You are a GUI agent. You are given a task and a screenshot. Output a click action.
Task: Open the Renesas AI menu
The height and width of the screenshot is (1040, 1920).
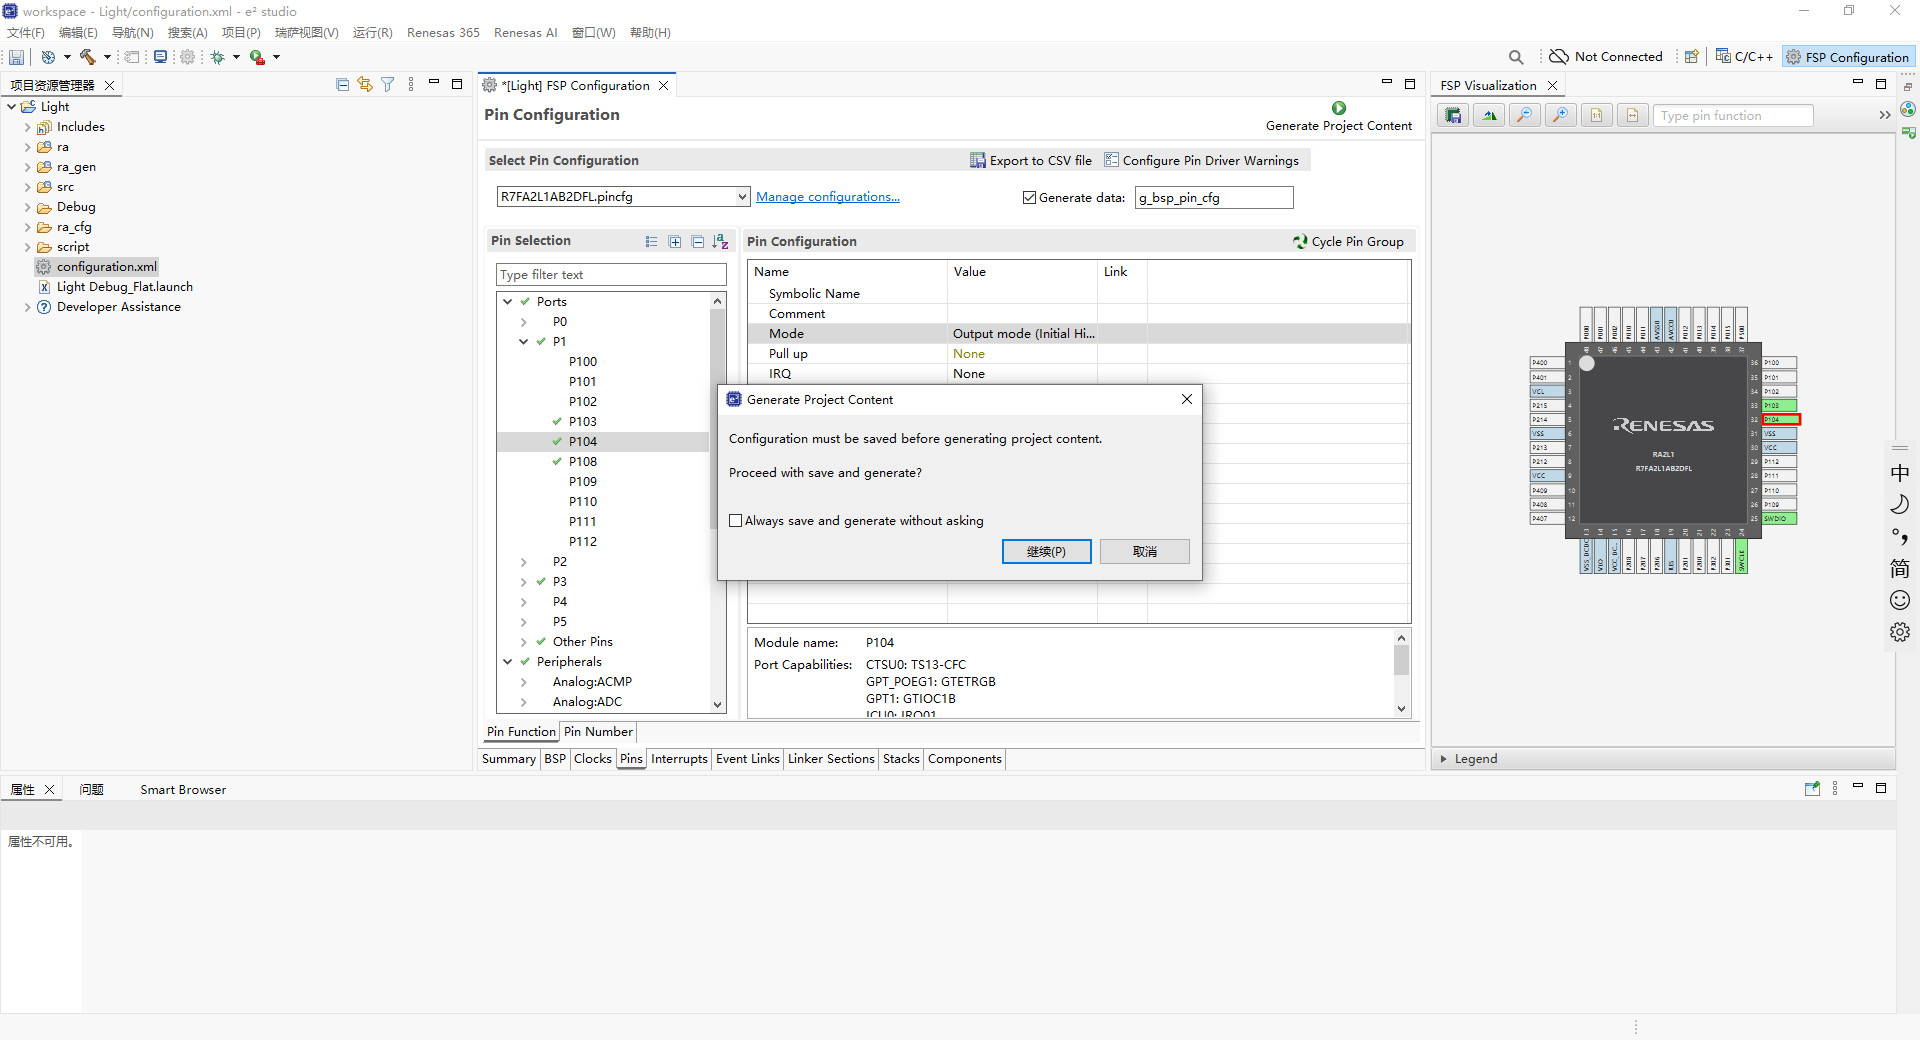525,32
